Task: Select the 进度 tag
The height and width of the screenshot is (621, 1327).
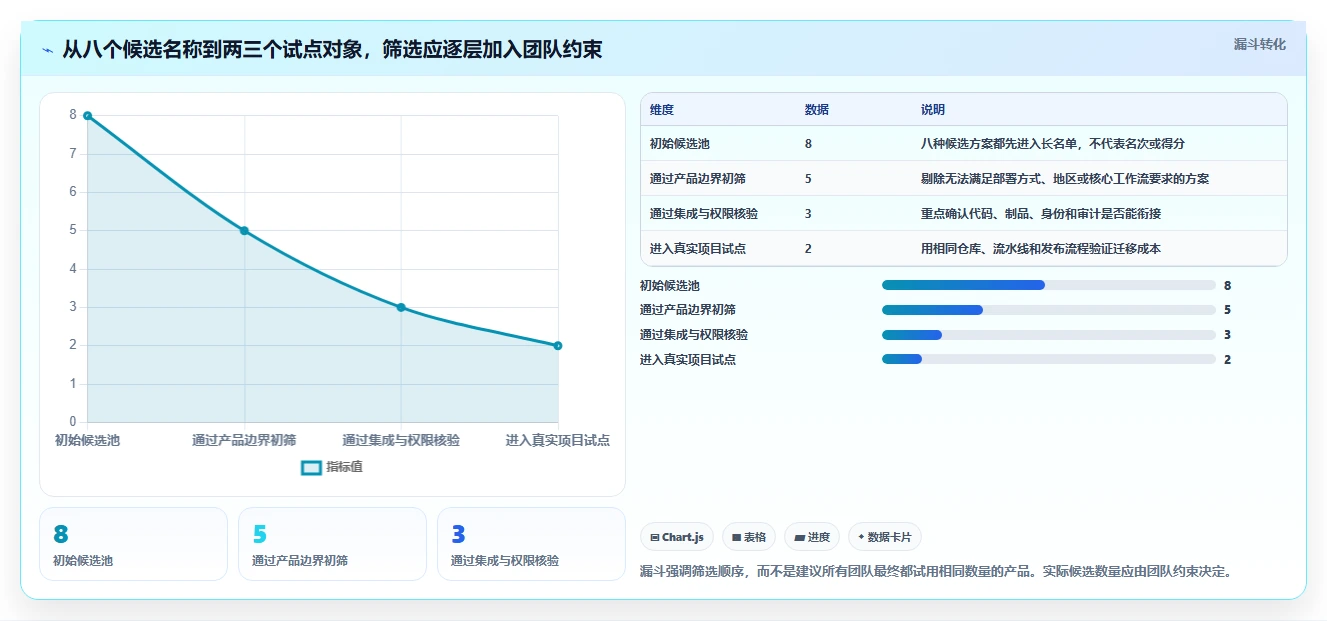Action: click(812, 537)
